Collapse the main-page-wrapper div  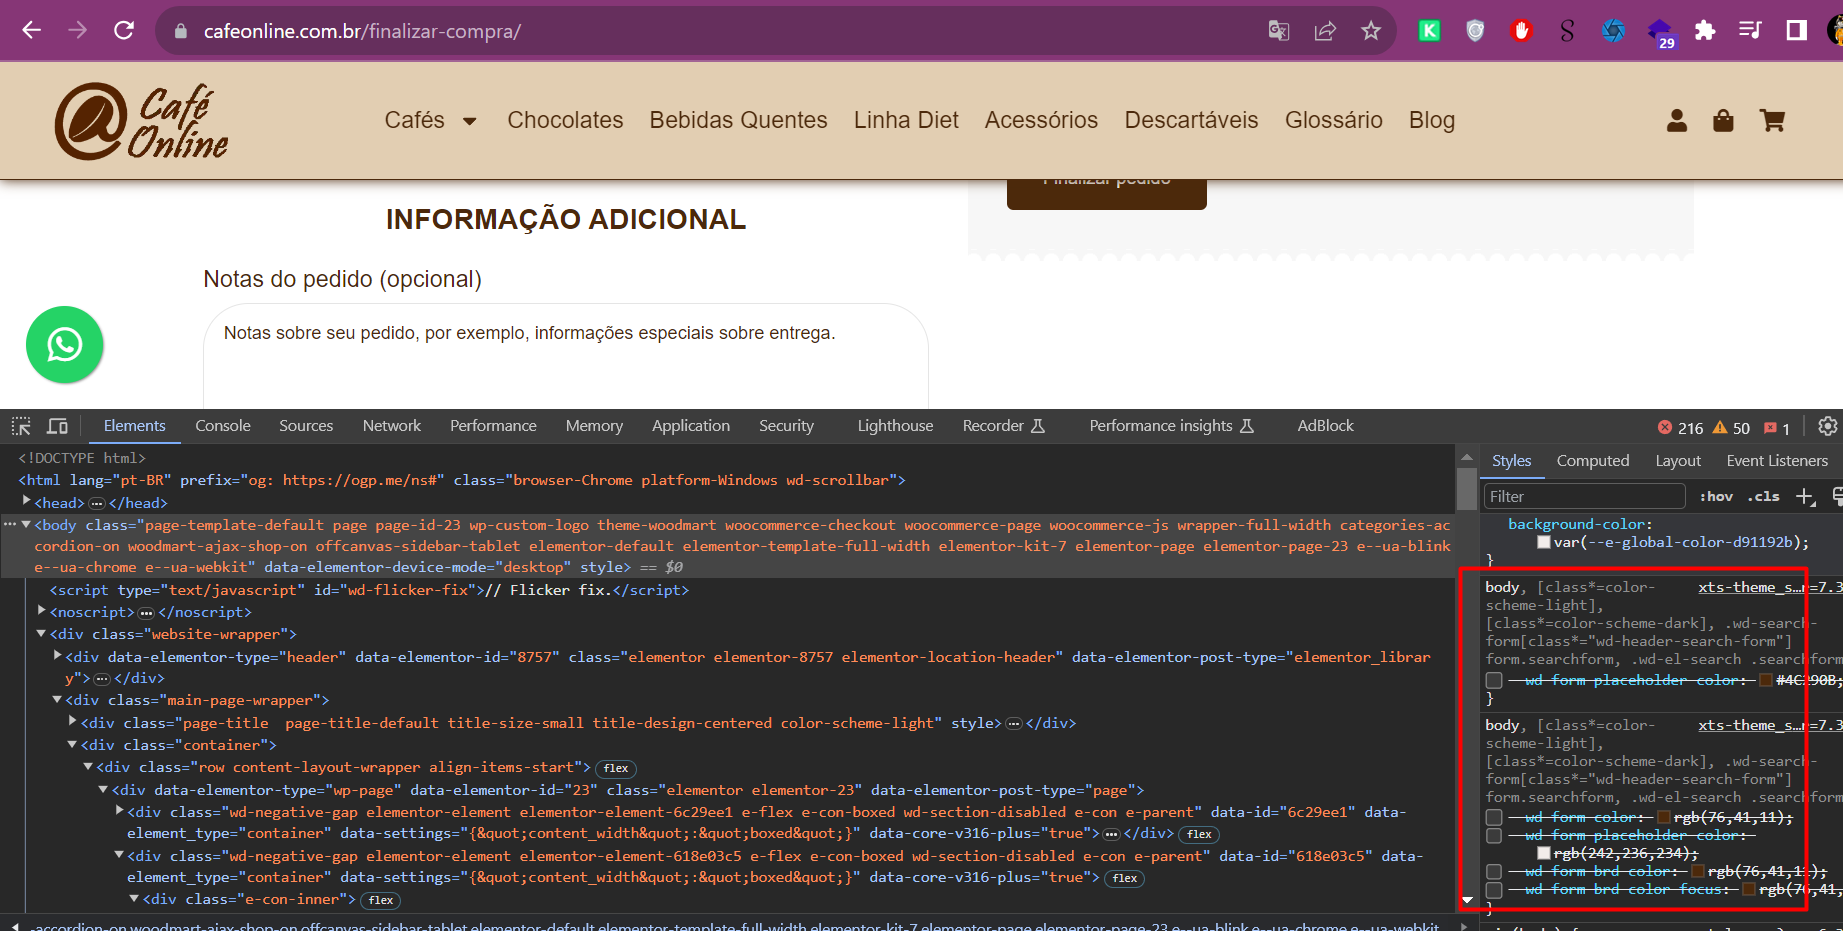click(x=57, y=699)
